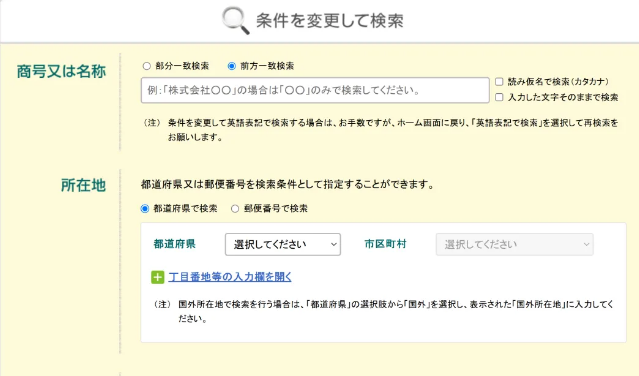Enable 読み仮名で検索(カタカナ) checkbox
This screenshot has height=376, width=639.
[499, 82]
